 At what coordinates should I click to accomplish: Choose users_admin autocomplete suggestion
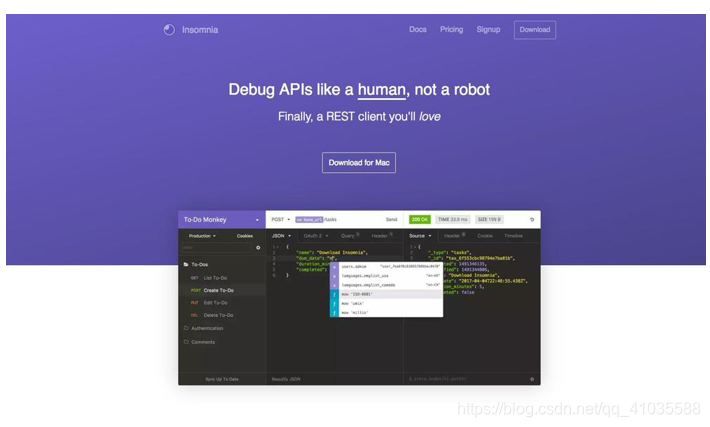pyautogui.click(x=386, y=267)
